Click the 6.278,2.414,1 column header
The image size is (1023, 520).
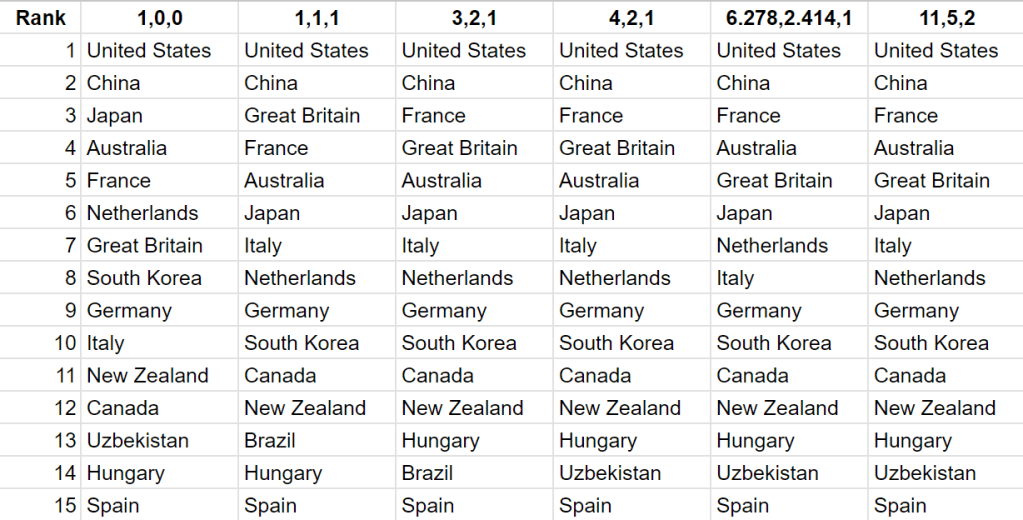pos(789,18)
